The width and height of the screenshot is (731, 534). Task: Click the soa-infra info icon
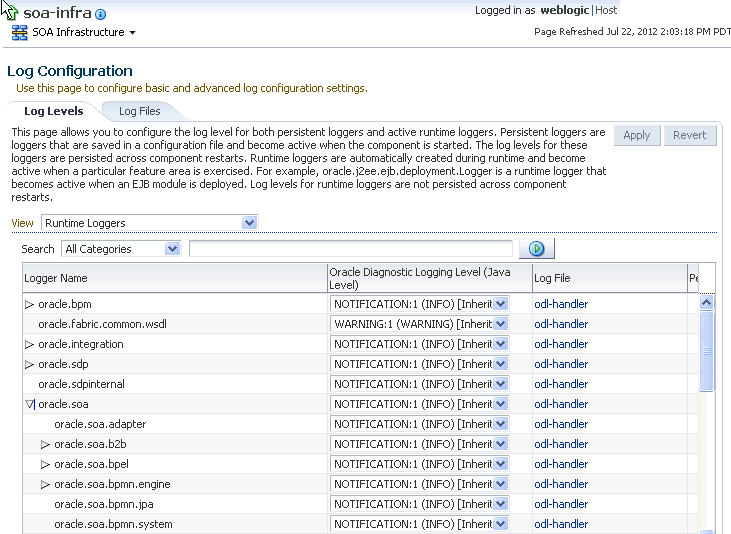pos(100,14)
